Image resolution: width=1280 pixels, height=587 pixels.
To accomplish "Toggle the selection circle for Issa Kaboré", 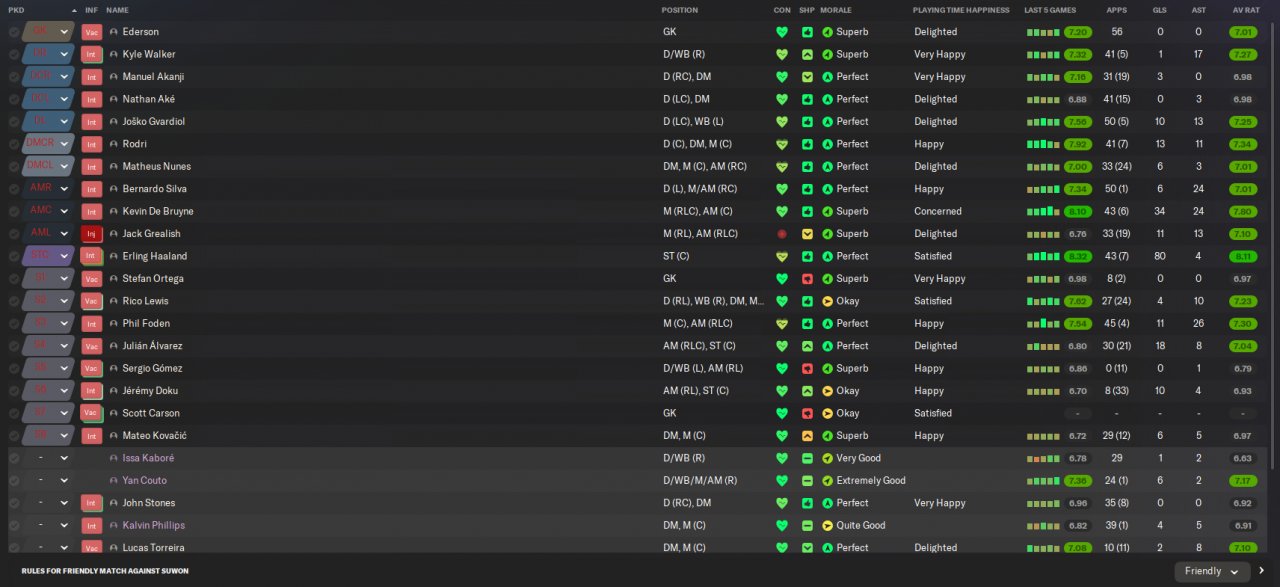I will click(x=13, y=458).
